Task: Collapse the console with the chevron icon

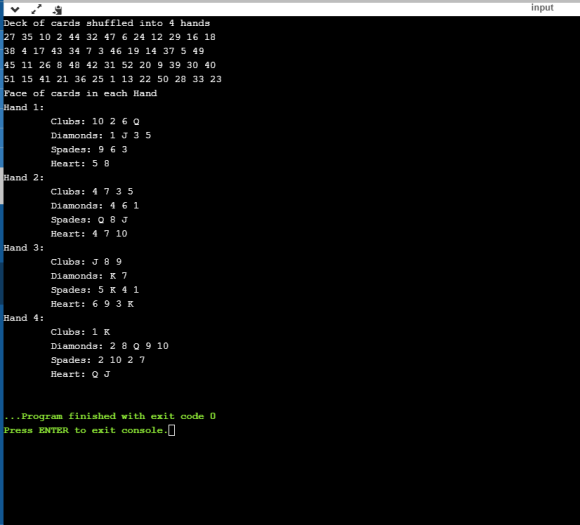Action: (x=15, y=9)
